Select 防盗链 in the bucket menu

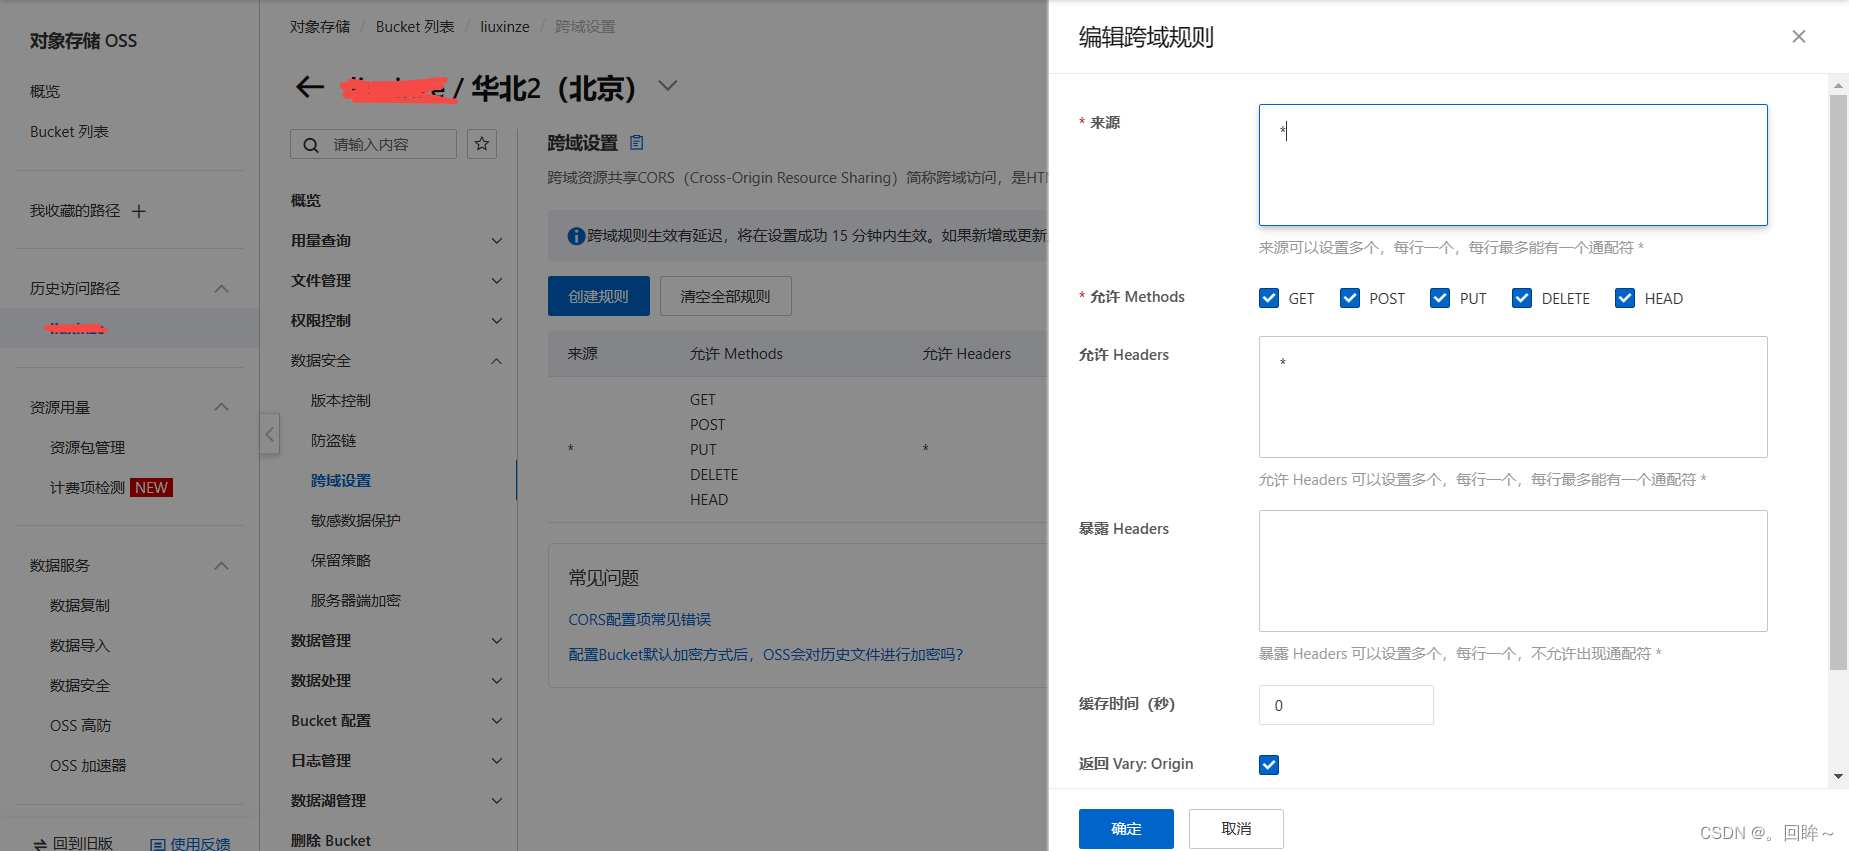pyautogui.click(x=333, y=440)
